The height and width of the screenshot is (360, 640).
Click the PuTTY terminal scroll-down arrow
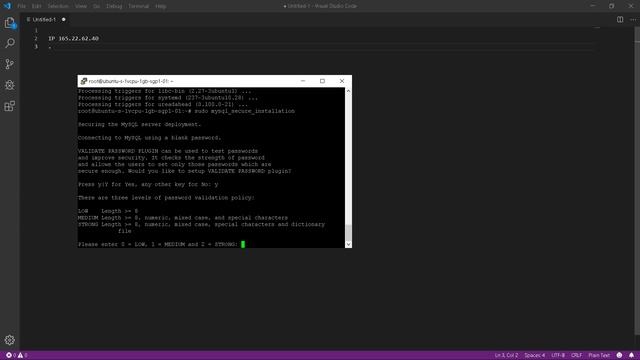tap(348, 244)
